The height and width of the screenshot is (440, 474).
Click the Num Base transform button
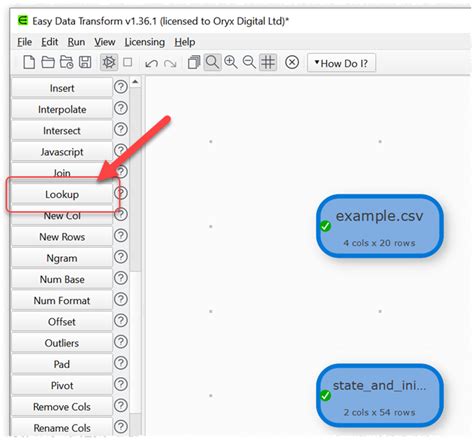(62, 279)
